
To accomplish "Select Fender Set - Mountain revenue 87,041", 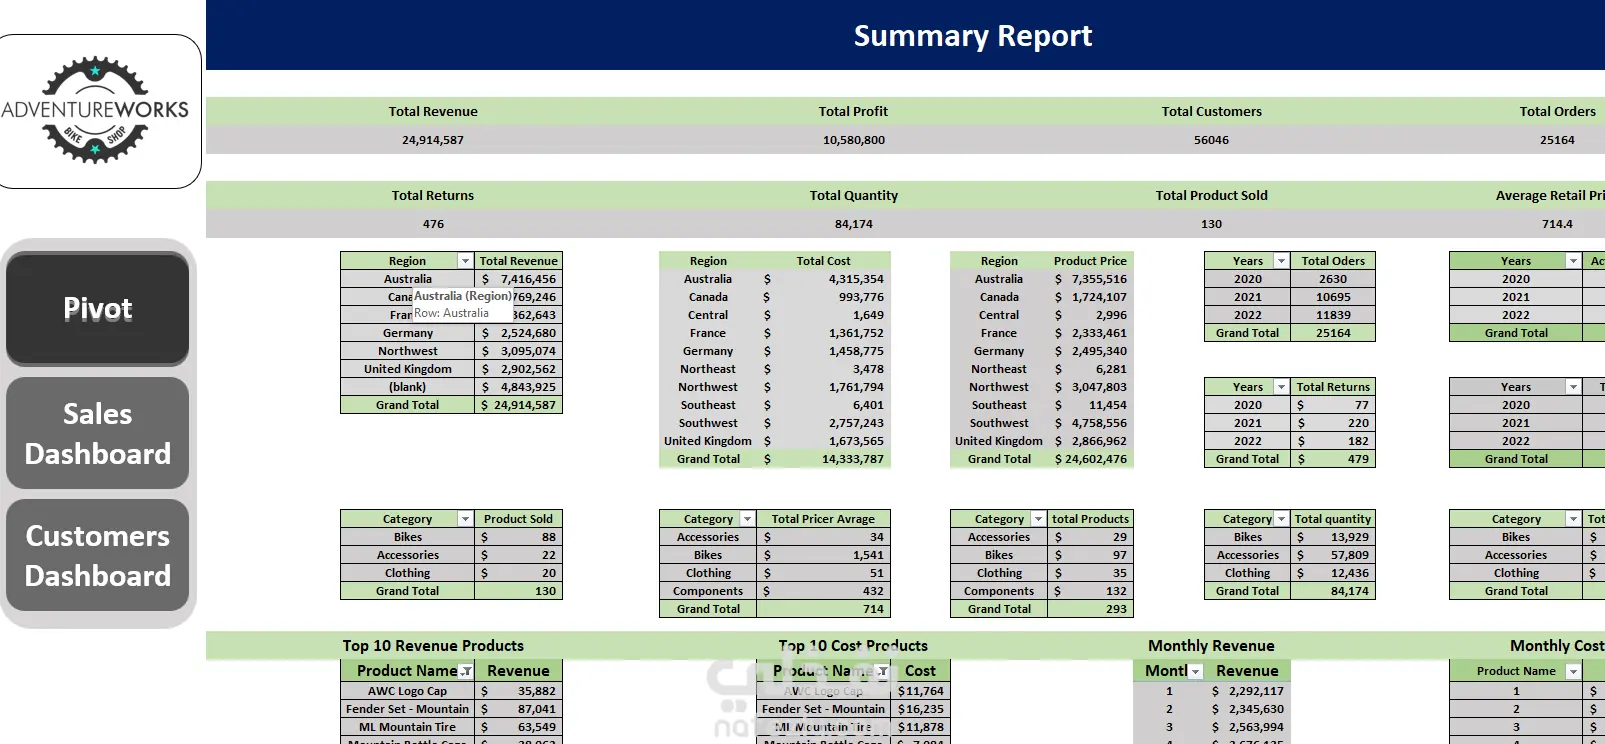I will (518, 709).
